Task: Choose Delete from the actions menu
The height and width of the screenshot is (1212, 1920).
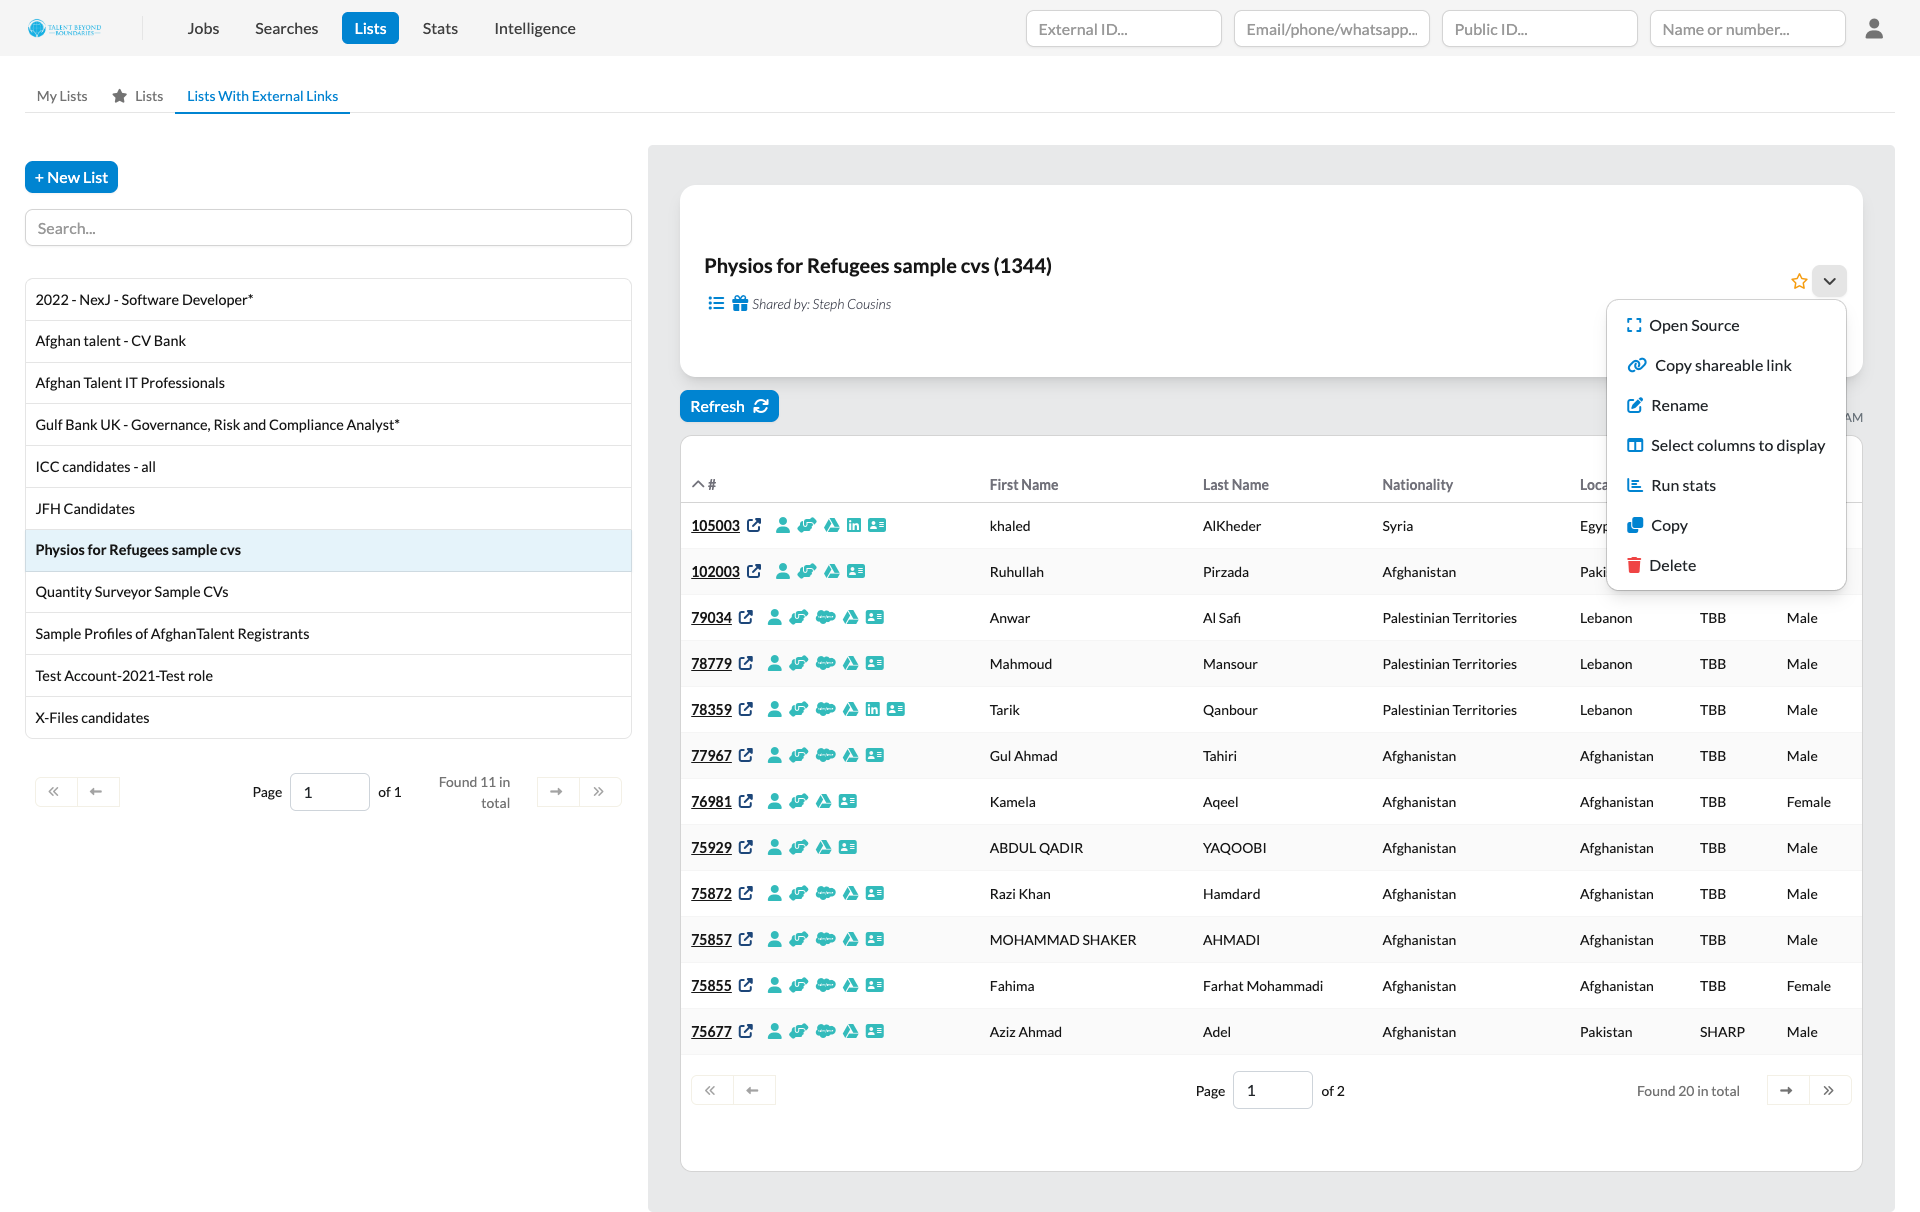Action: pos(1673,565)
